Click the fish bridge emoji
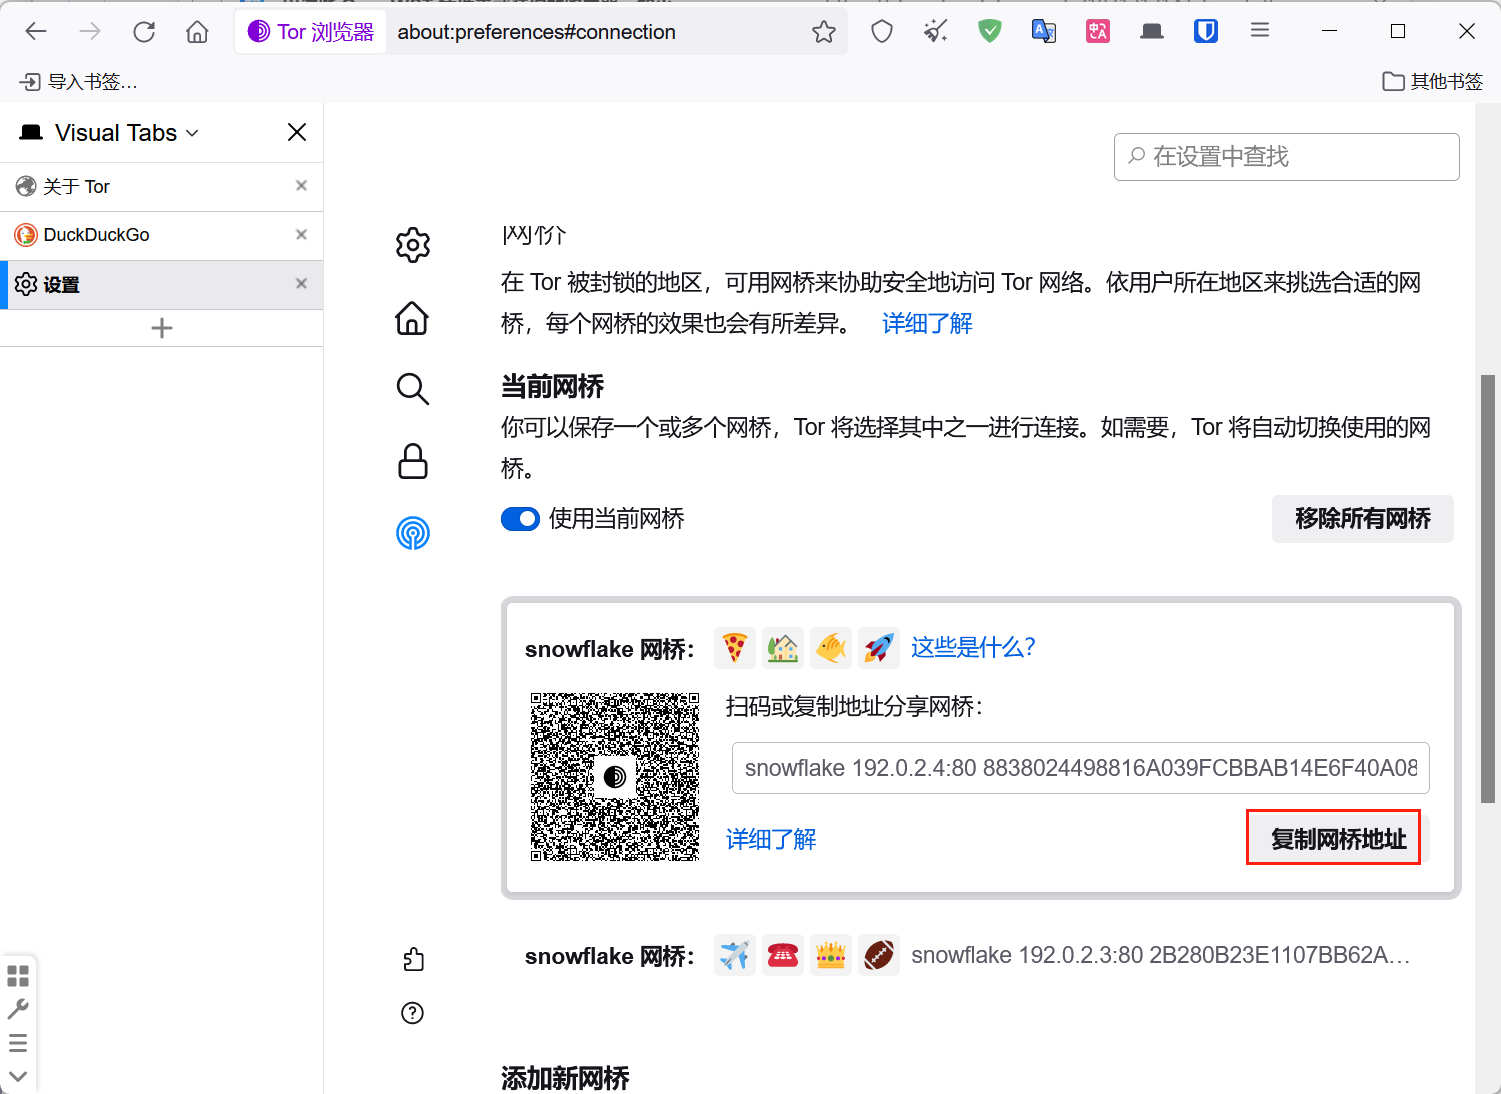Screen dimensions: 1501x1094 click(831, 648)
